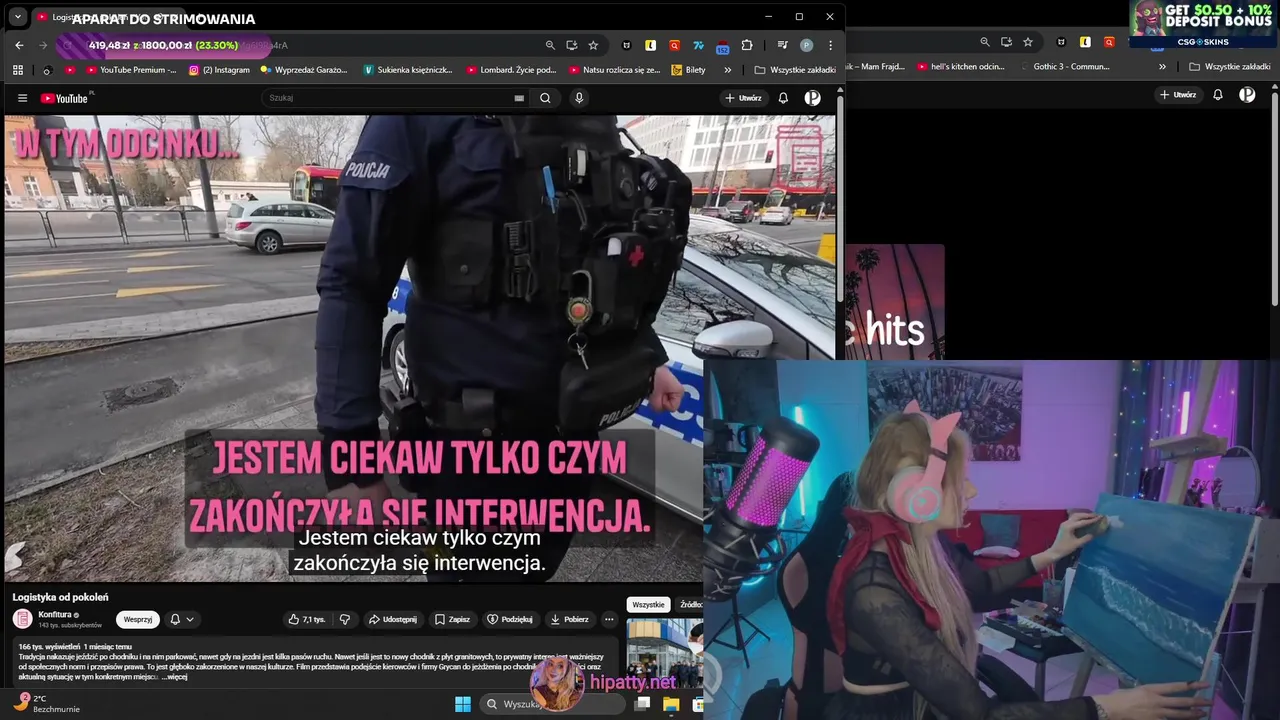This screenshot has height=720, width=1280.
Task: Open Chrome three-dot menu in front window
Action: [830, 45]
